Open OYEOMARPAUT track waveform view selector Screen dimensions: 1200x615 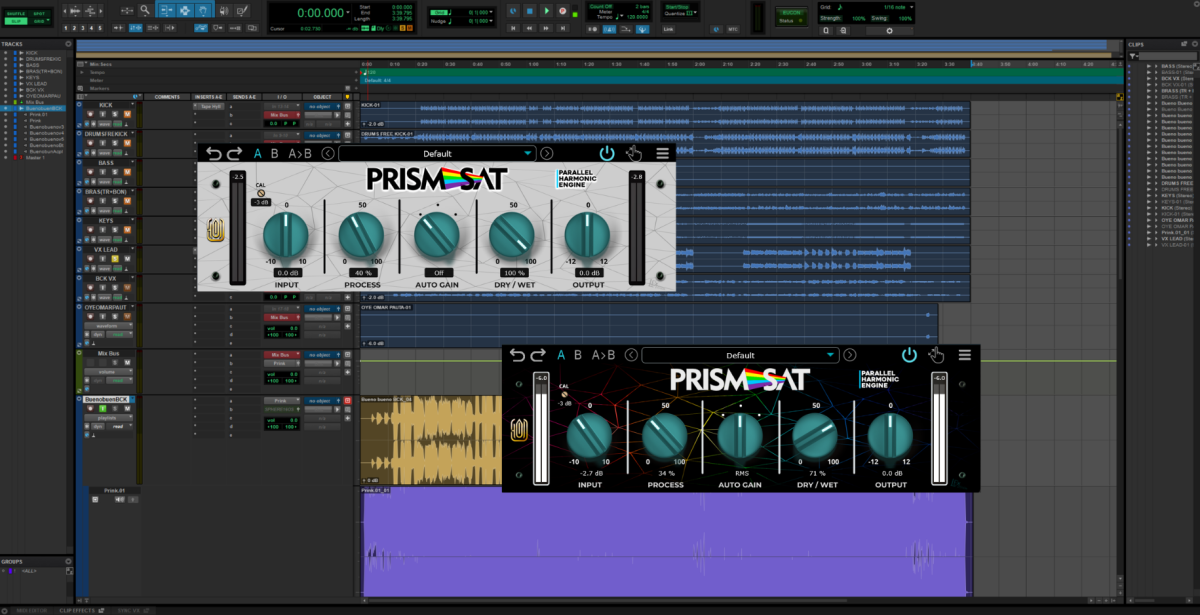(x=108, y=326)
